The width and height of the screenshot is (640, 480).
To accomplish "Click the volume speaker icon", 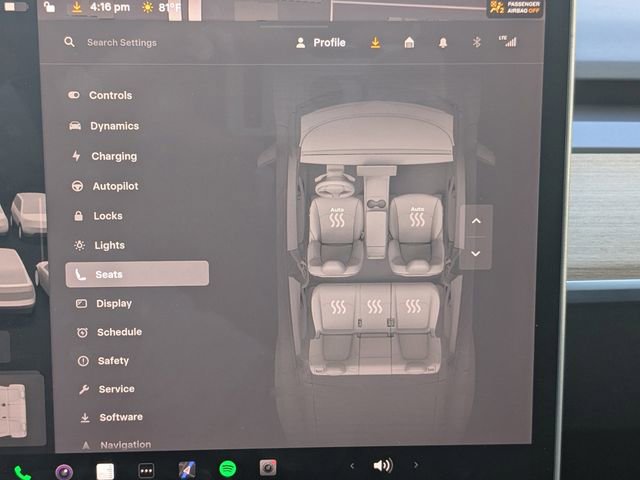I will pyautogui.click(x=383, y=465).
